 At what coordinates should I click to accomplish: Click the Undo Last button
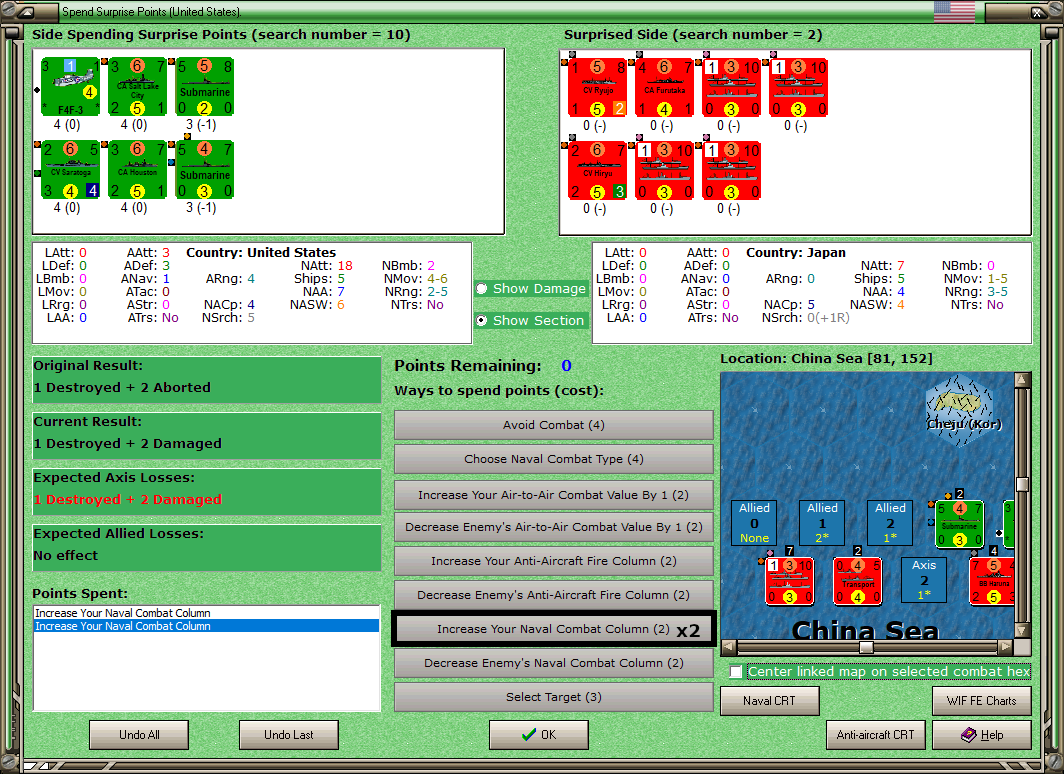coord(288,735)
